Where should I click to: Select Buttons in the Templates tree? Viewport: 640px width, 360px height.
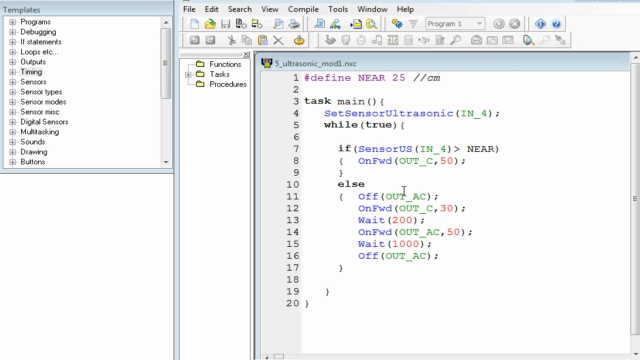33,162
